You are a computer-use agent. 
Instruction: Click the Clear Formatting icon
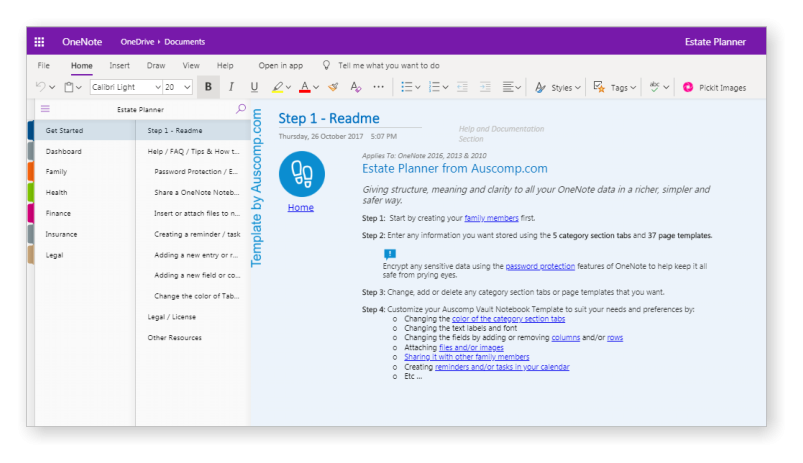tap(355, 87)
